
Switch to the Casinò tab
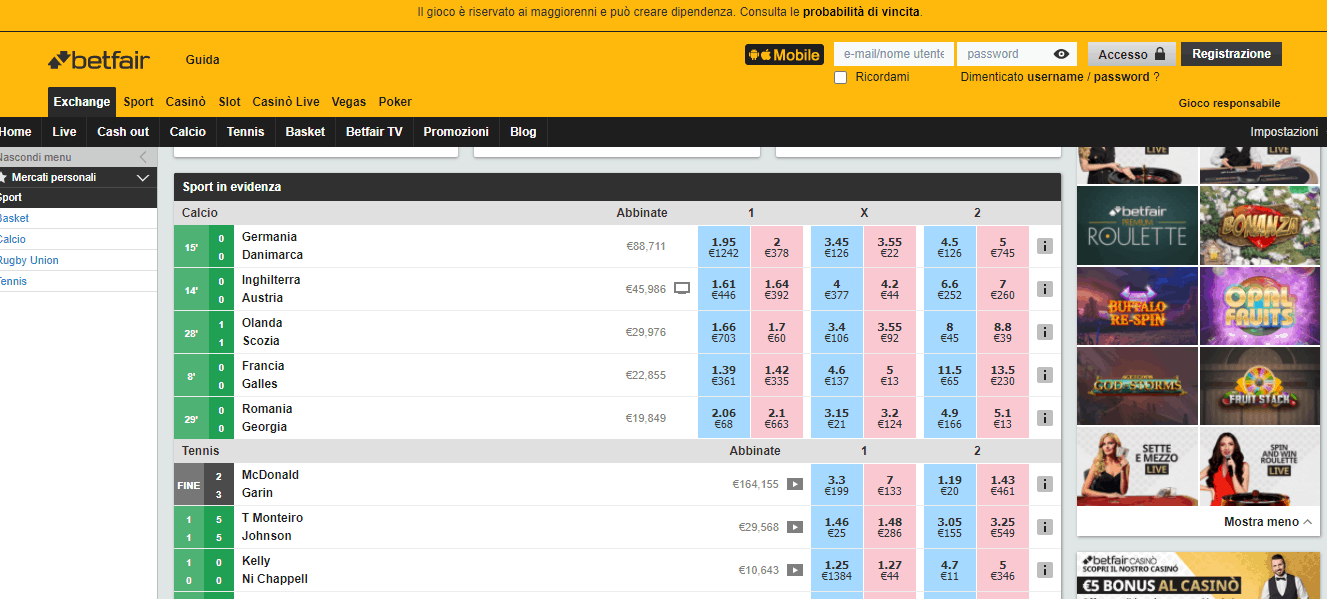pos(185,102)
